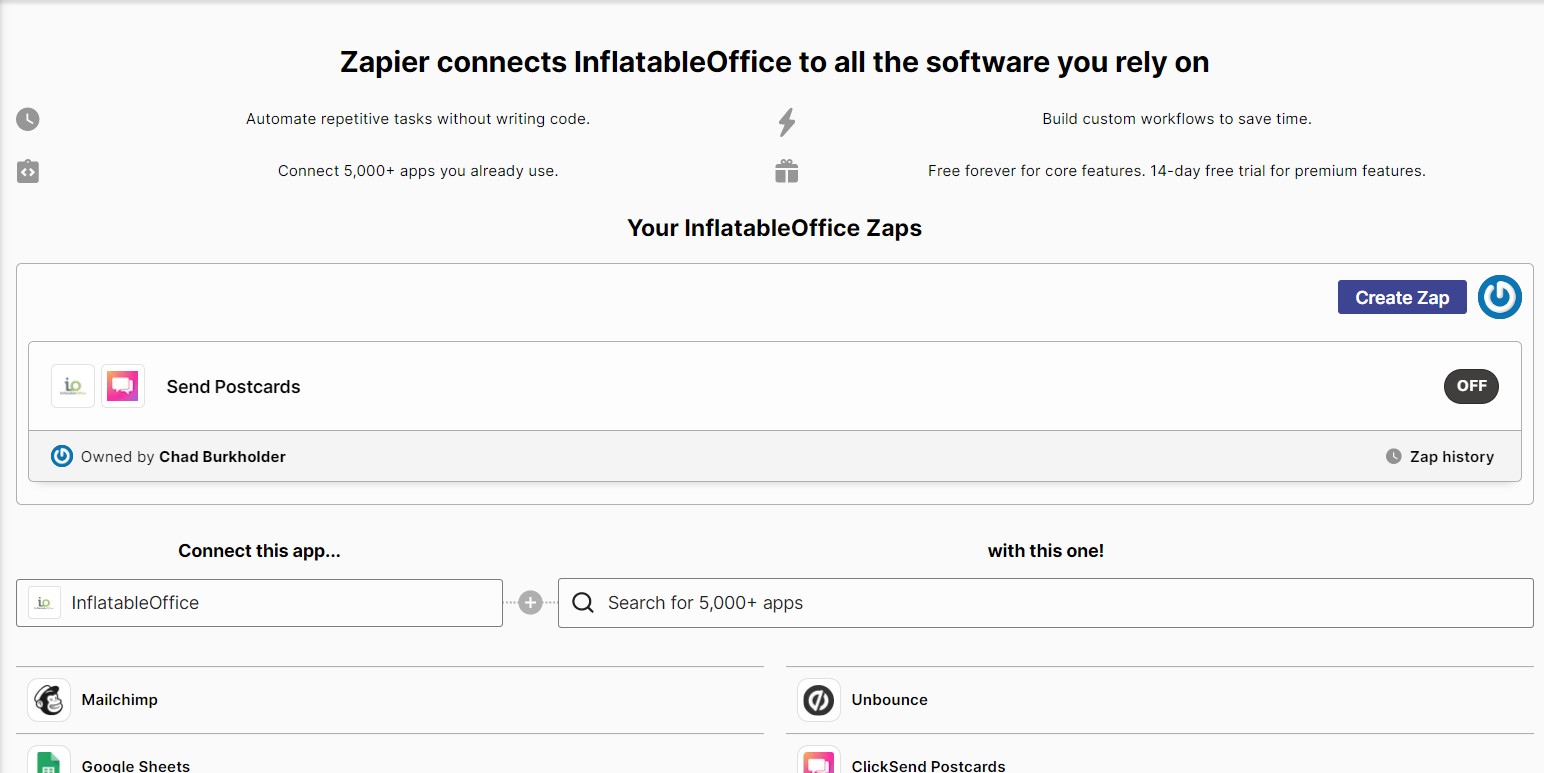Click the clock icon beside Automate repetitive tasks
Screen dimensions: 1544x773
click(28, 119)
